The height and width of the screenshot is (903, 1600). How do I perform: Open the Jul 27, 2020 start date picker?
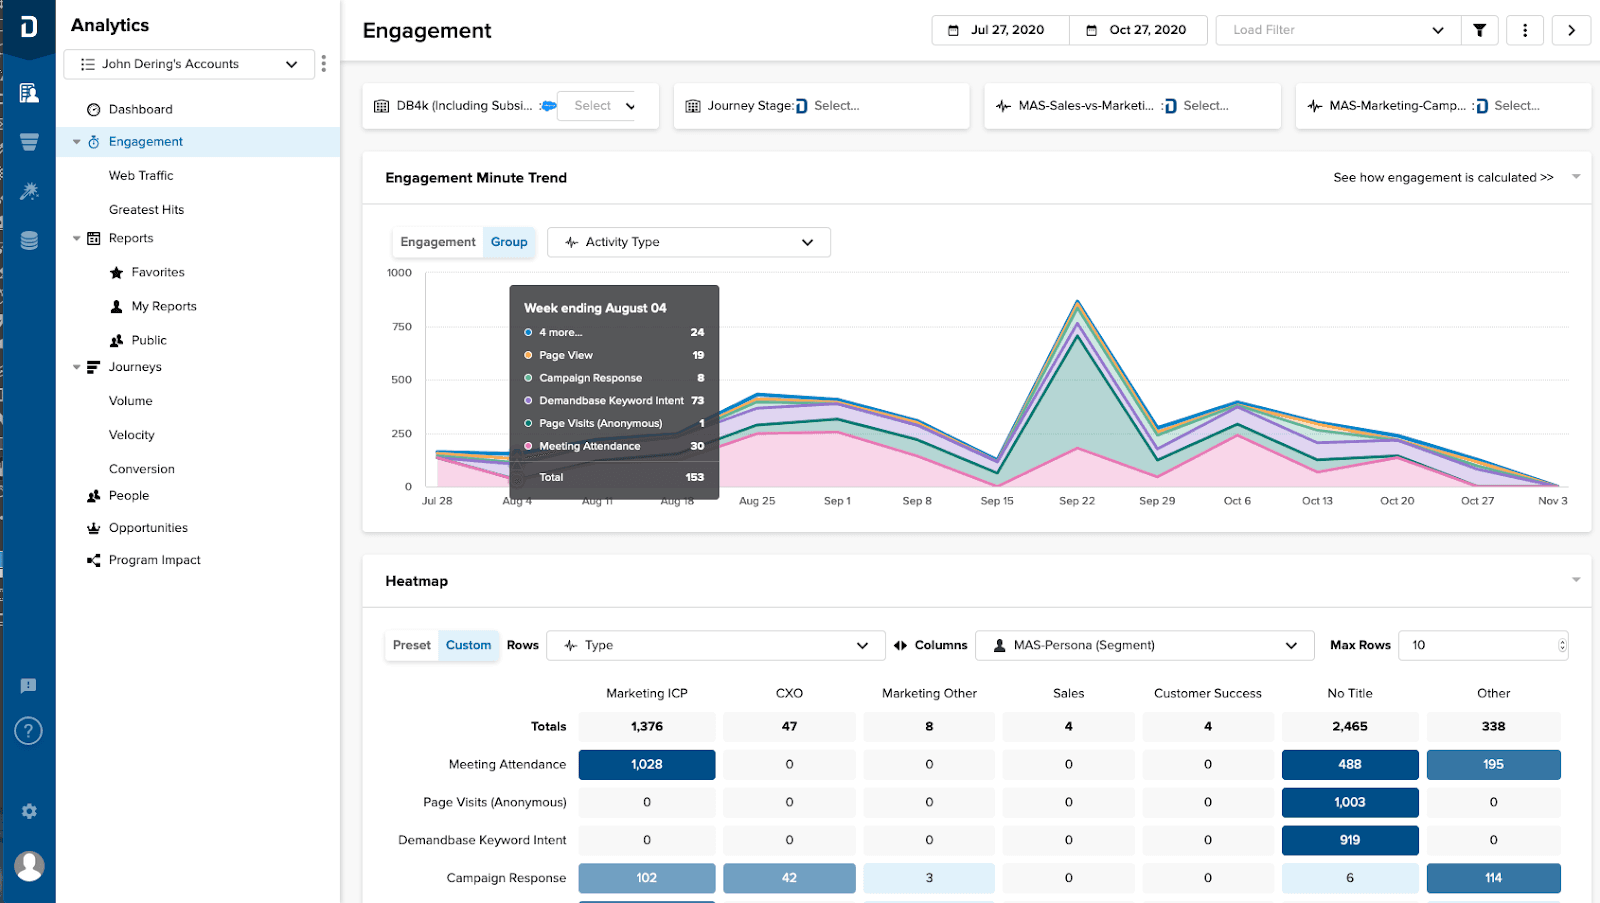pos(1000,30)
